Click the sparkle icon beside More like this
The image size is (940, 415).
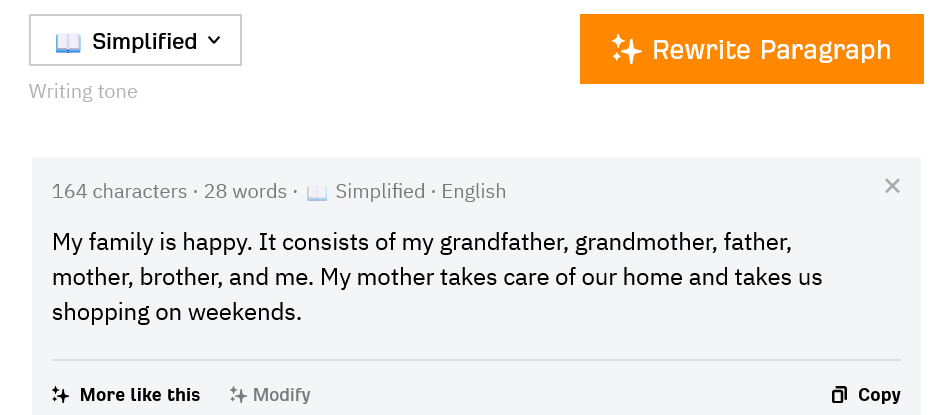pos(61,395)
